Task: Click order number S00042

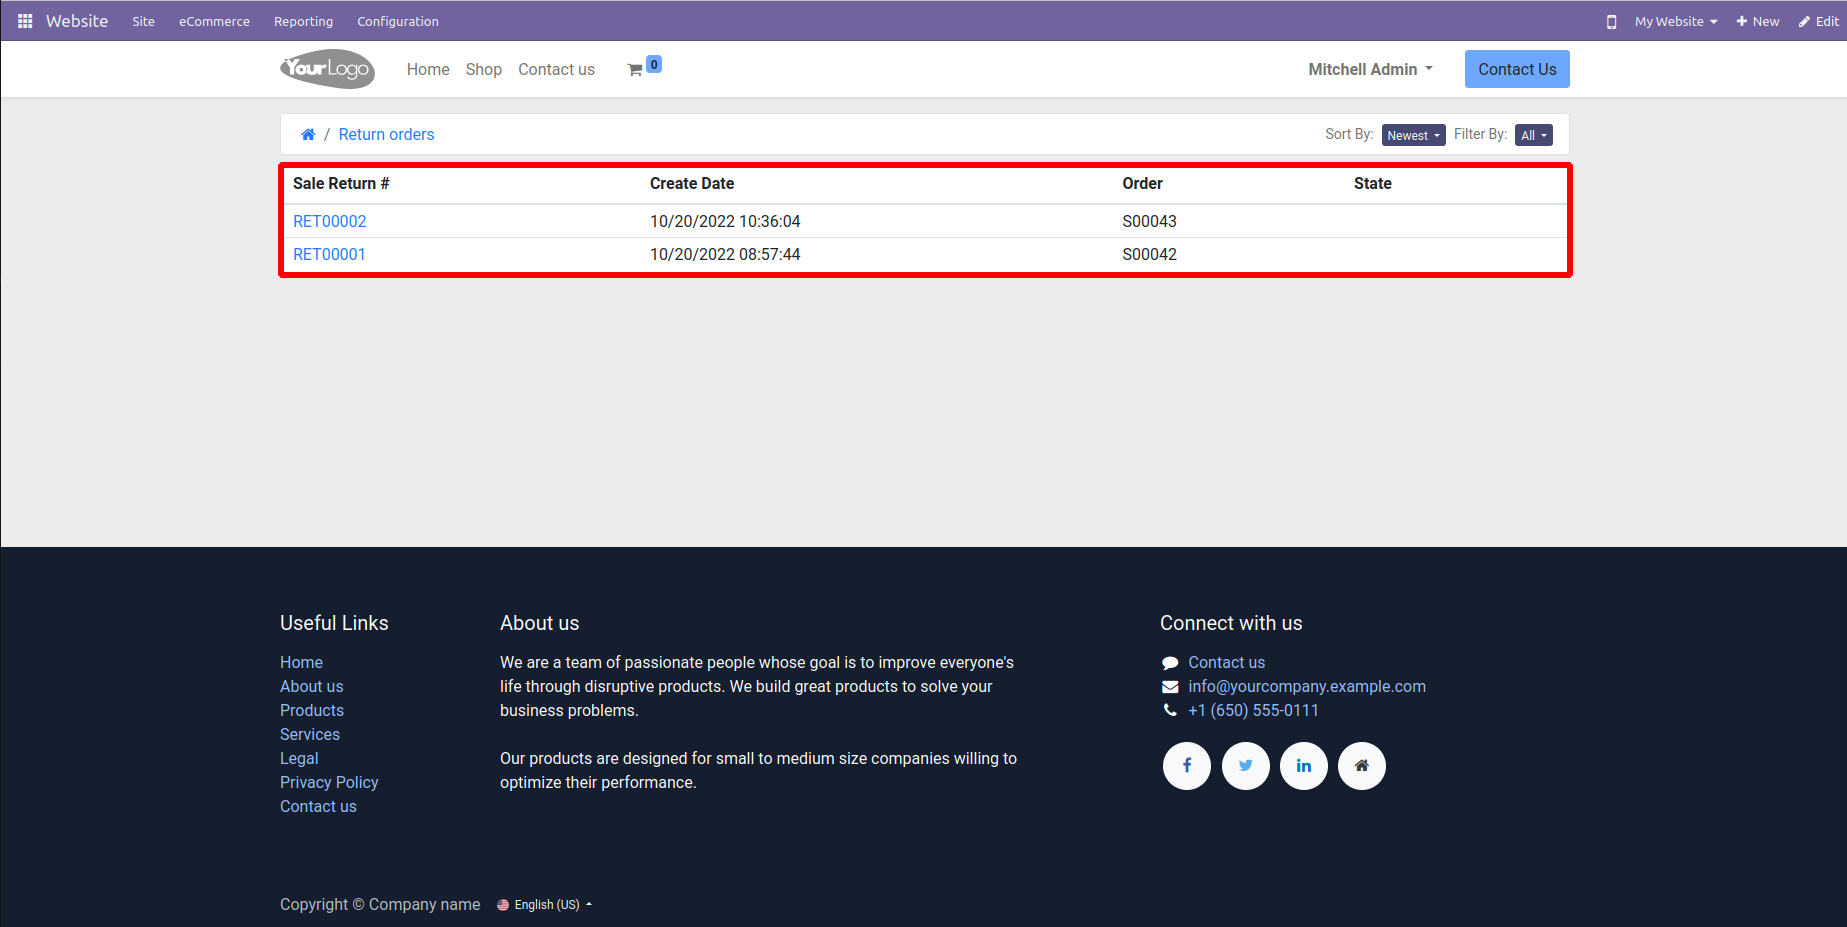Action: [1149, 254]
